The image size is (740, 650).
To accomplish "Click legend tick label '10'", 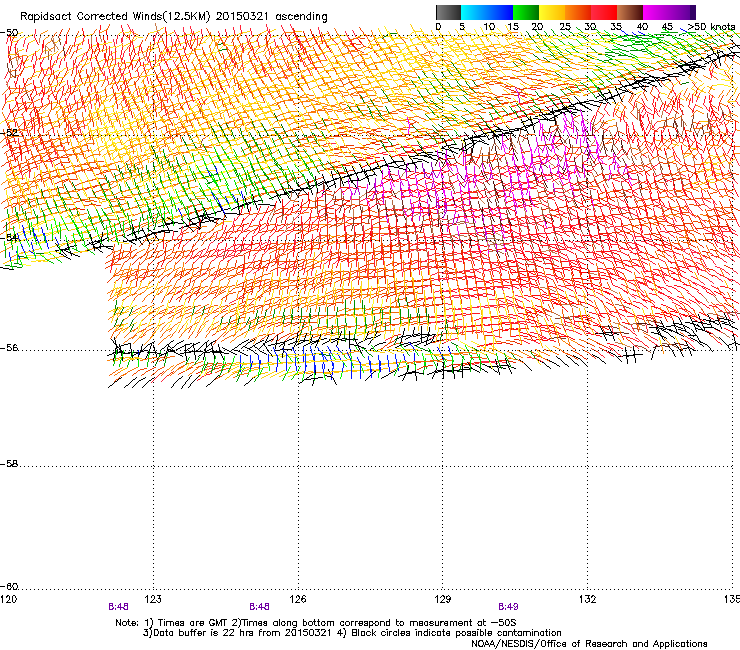I will [489, 27].
